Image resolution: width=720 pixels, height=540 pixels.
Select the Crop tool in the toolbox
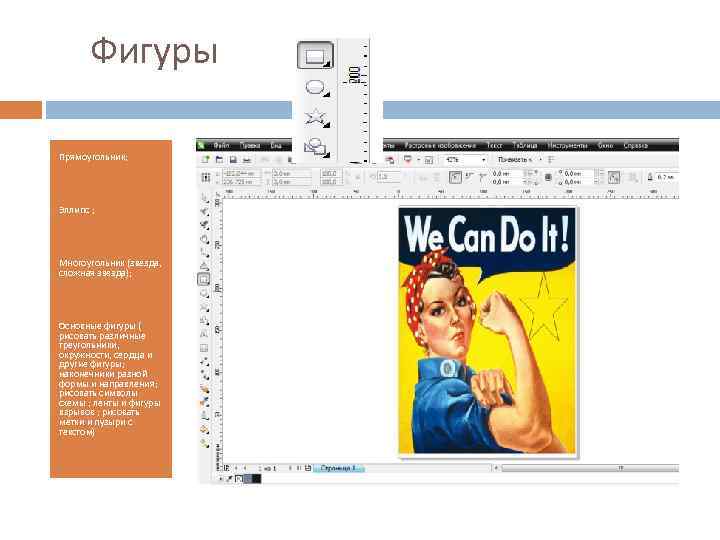[204, 225]
